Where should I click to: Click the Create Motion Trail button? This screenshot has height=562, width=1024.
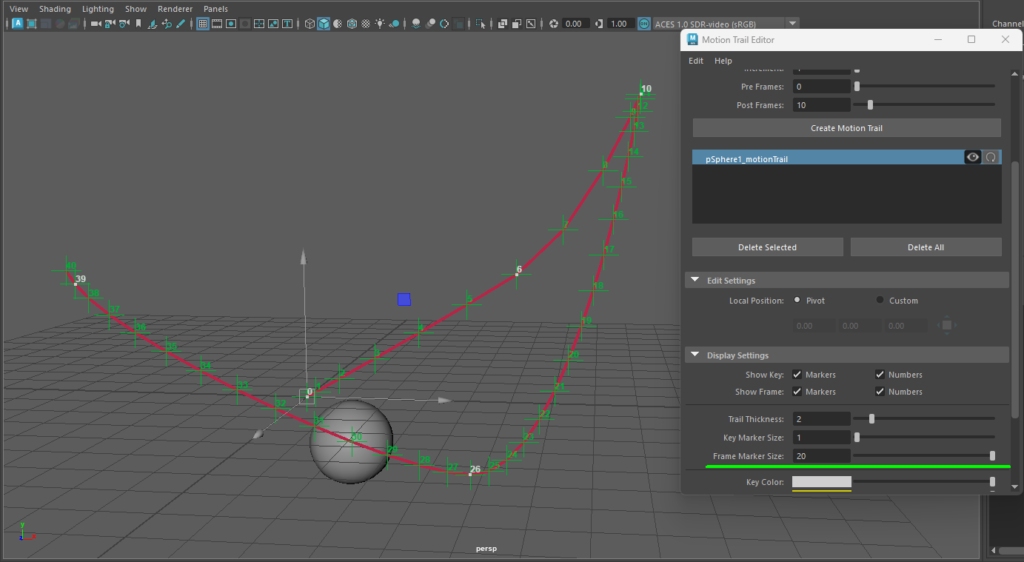846,128
